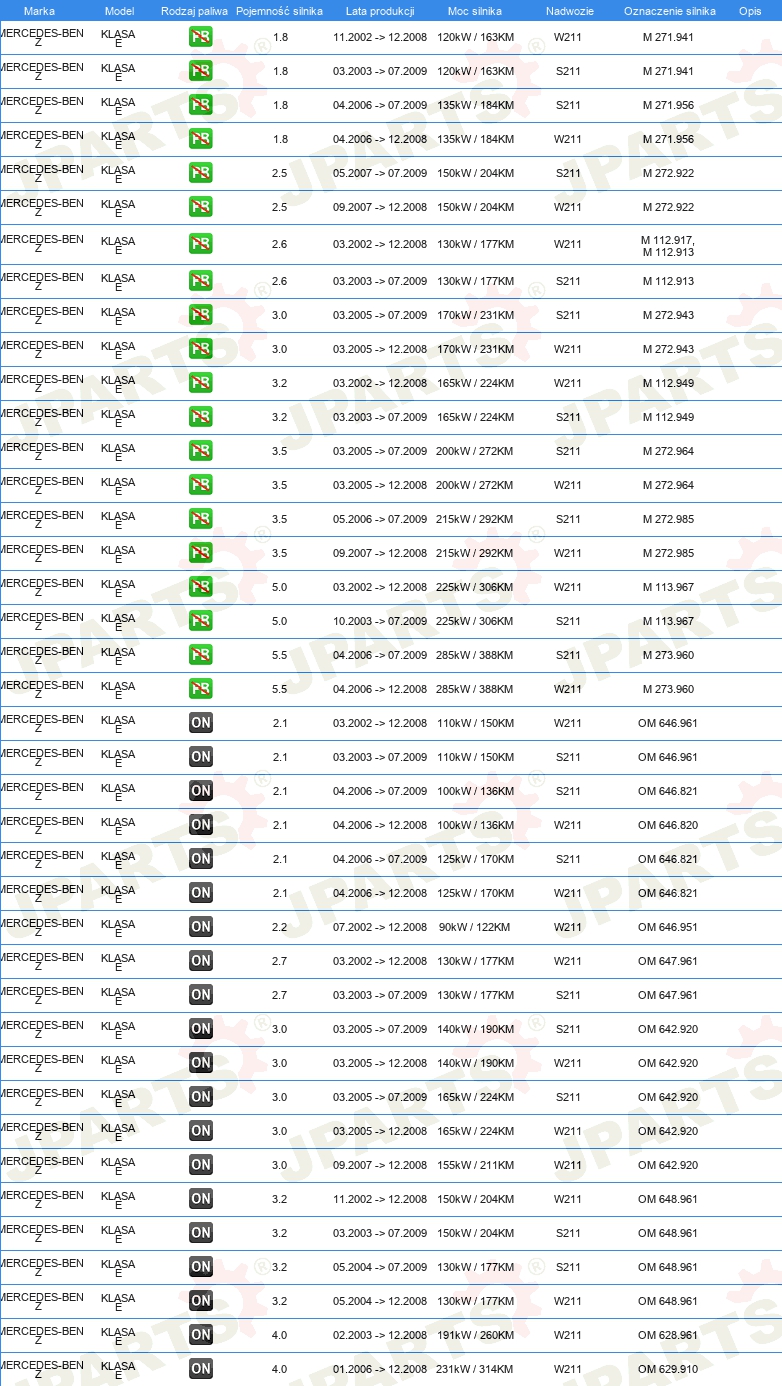Screen dimensions: 782x1386
Task: Click the ON diesel icon in the OM 628.961 row
Action: tap(201, 1336)
